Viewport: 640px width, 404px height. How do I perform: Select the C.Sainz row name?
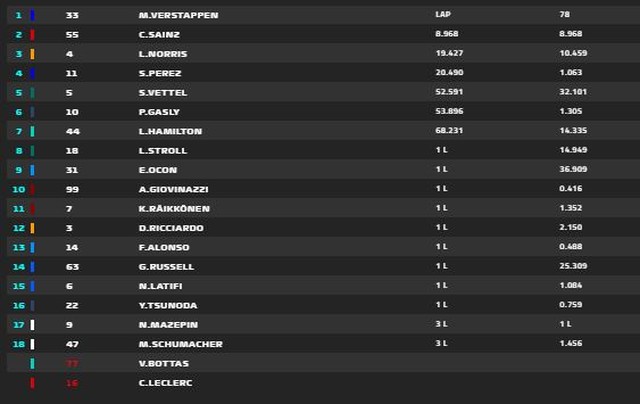pyautogui.click(x=159, y=35)
